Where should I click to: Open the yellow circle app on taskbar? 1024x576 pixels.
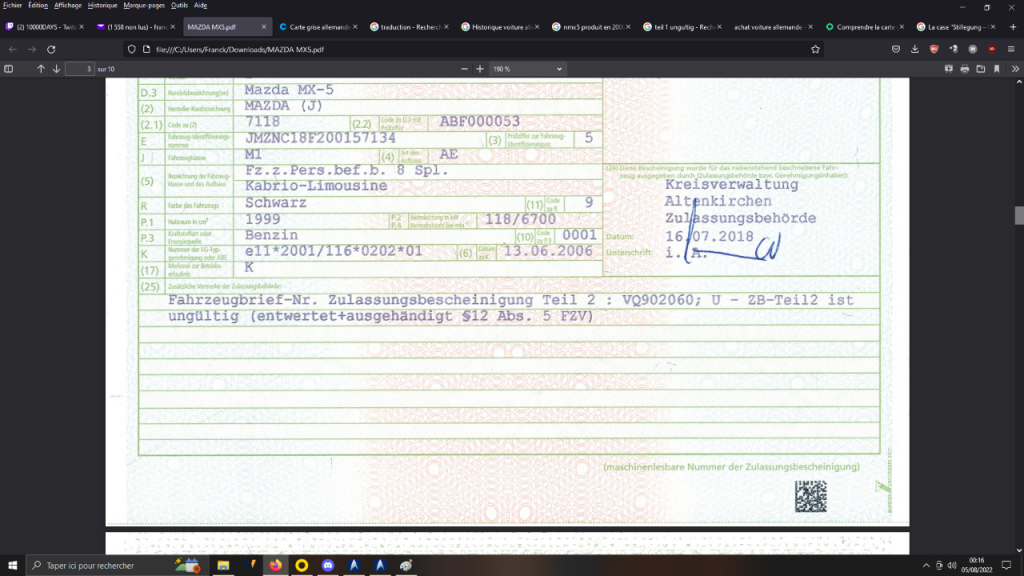(x=302, y=566)
